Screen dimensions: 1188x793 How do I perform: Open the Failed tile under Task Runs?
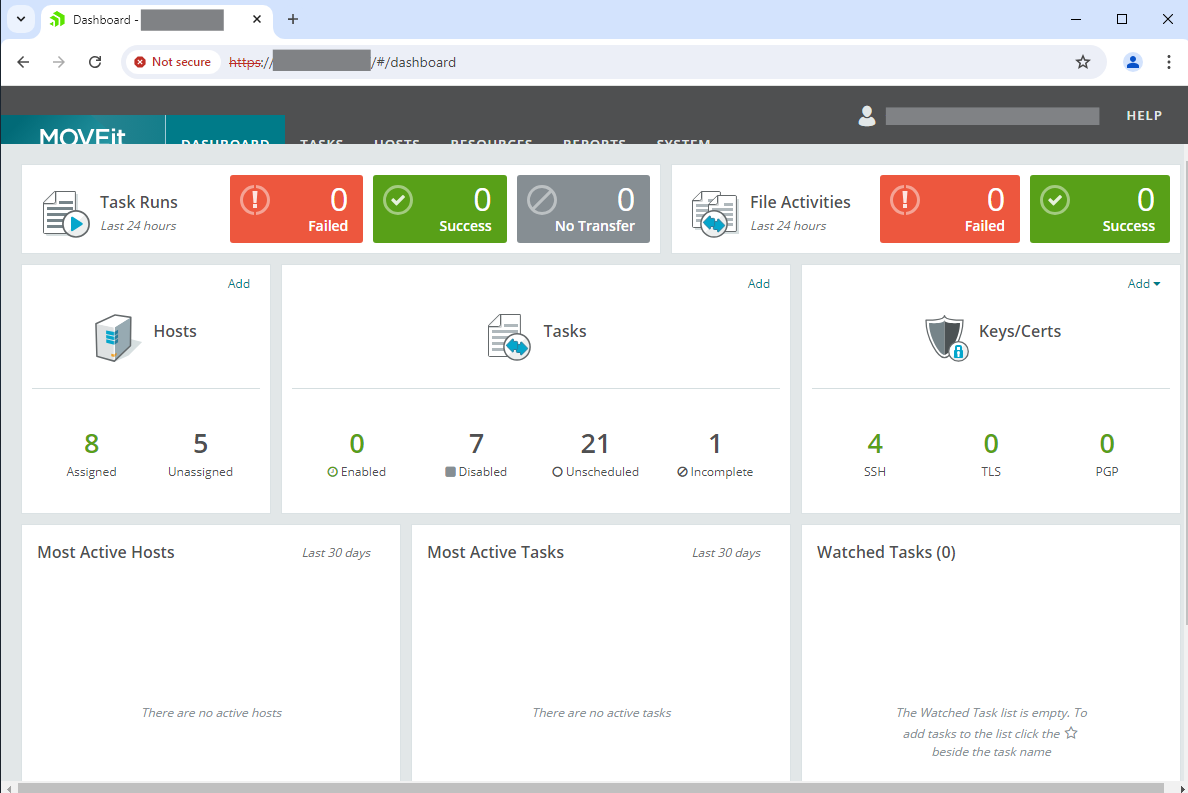click(296, 209)
